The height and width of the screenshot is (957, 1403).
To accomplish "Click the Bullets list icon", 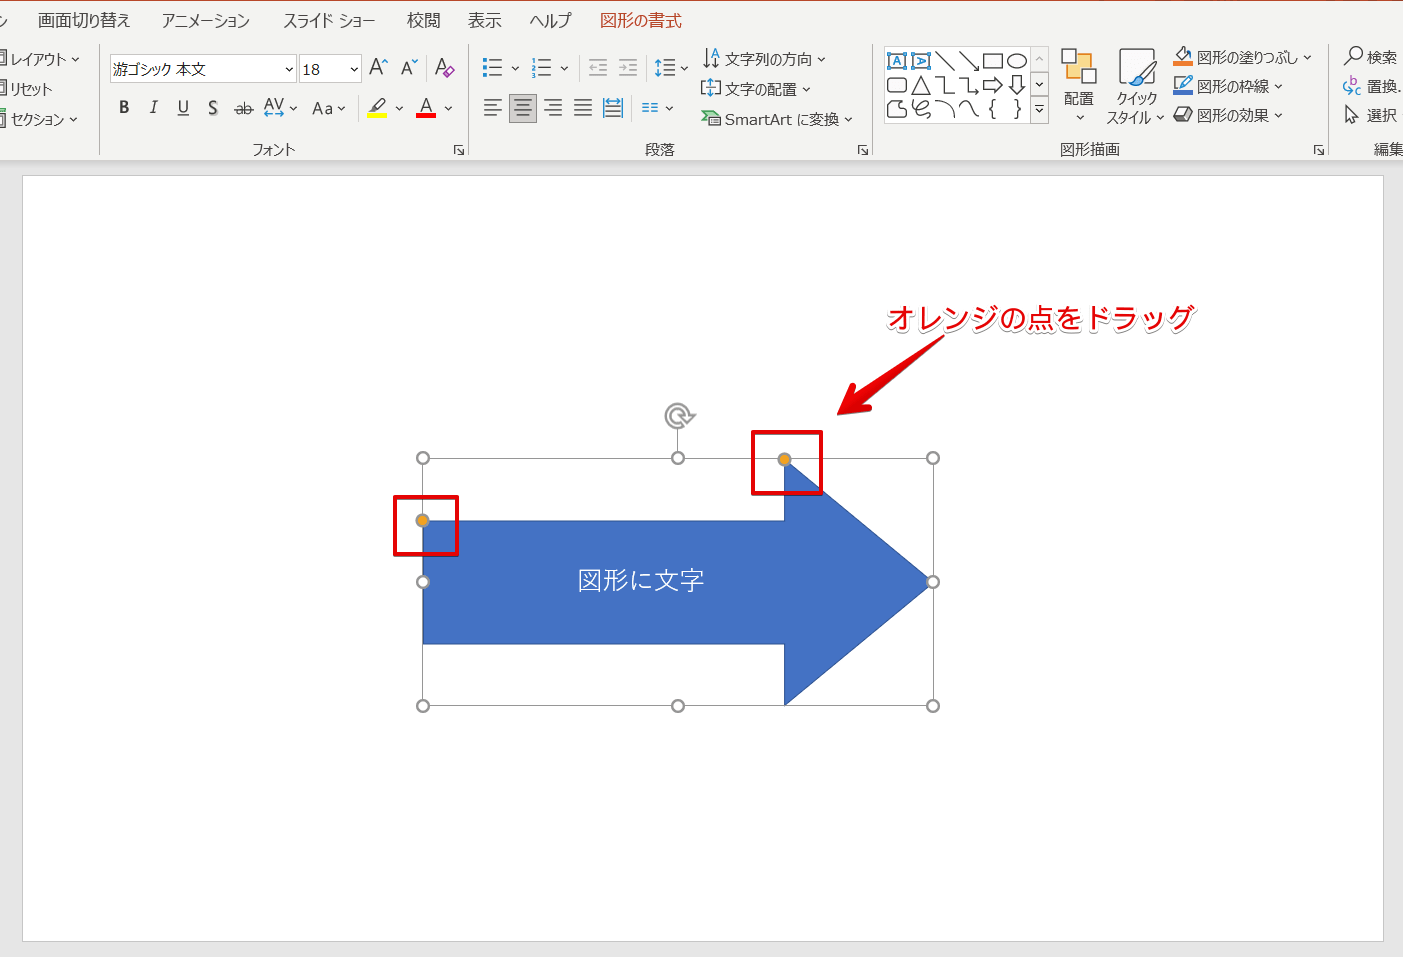I will coord(493,67).
